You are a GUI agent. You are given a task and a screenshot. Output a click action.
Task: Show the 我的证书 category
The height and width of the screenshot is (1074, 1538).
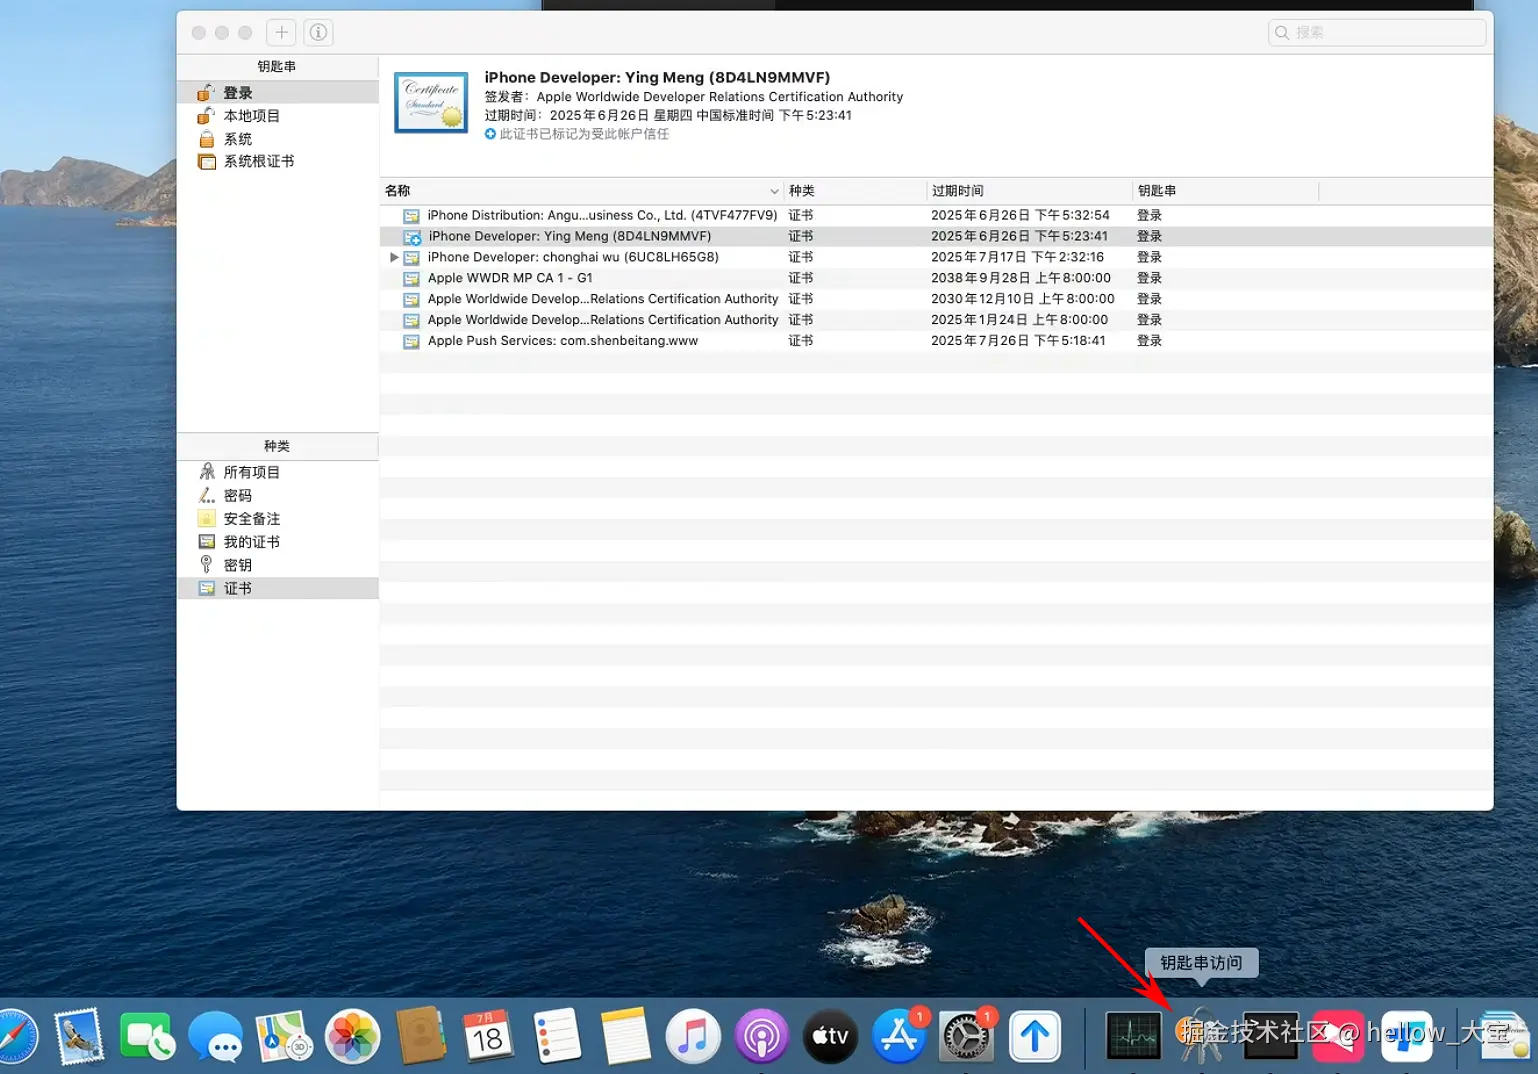(x=251, y=542)
